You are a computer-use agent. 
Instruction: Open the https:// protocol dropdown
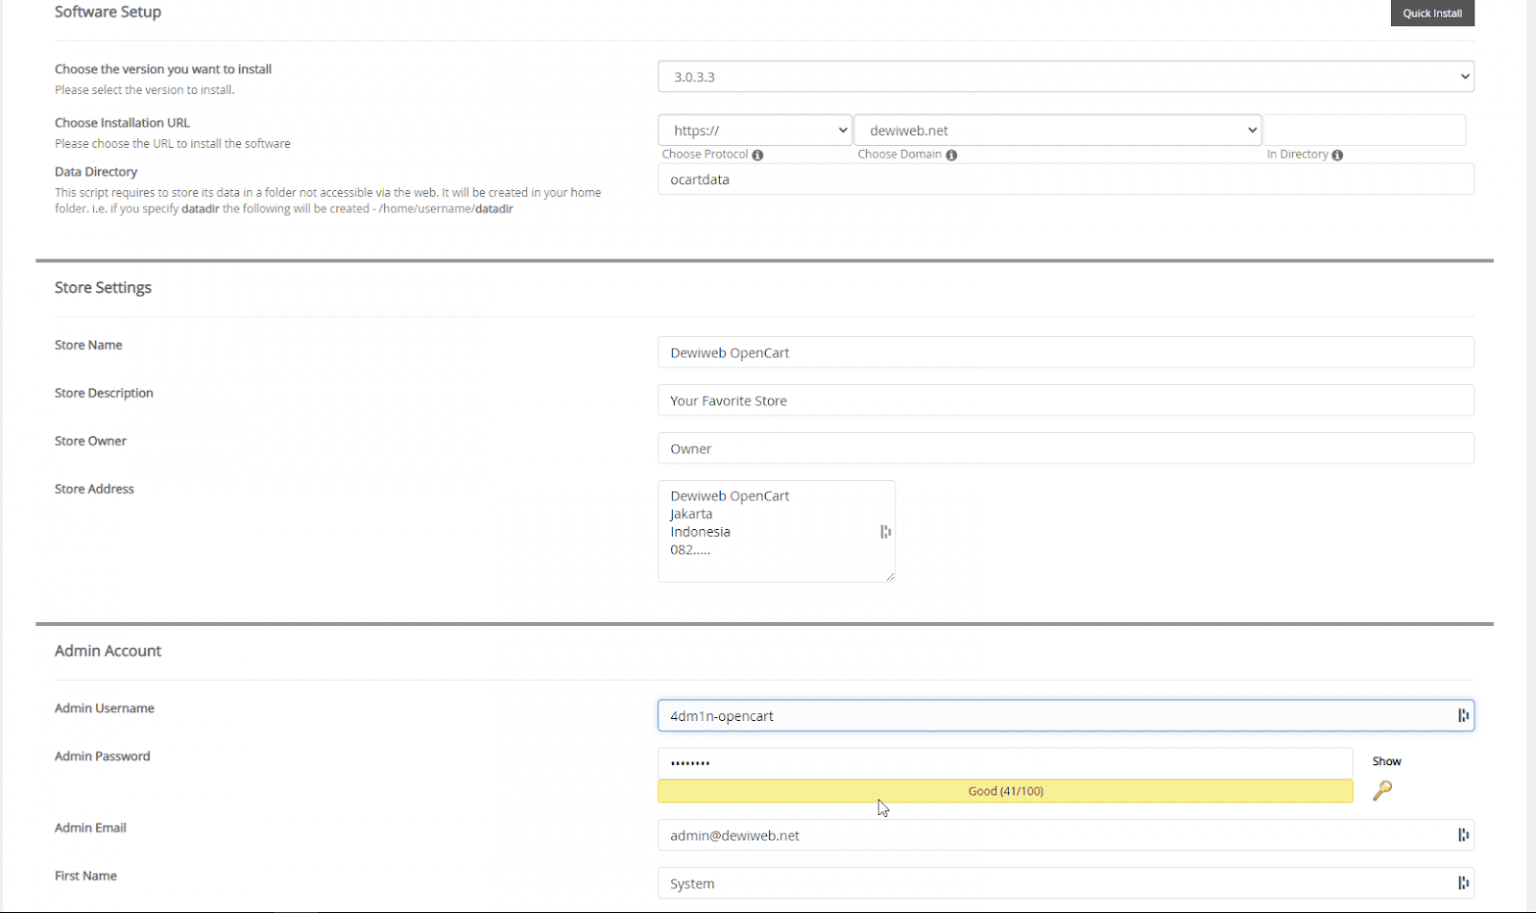point(755,130)
